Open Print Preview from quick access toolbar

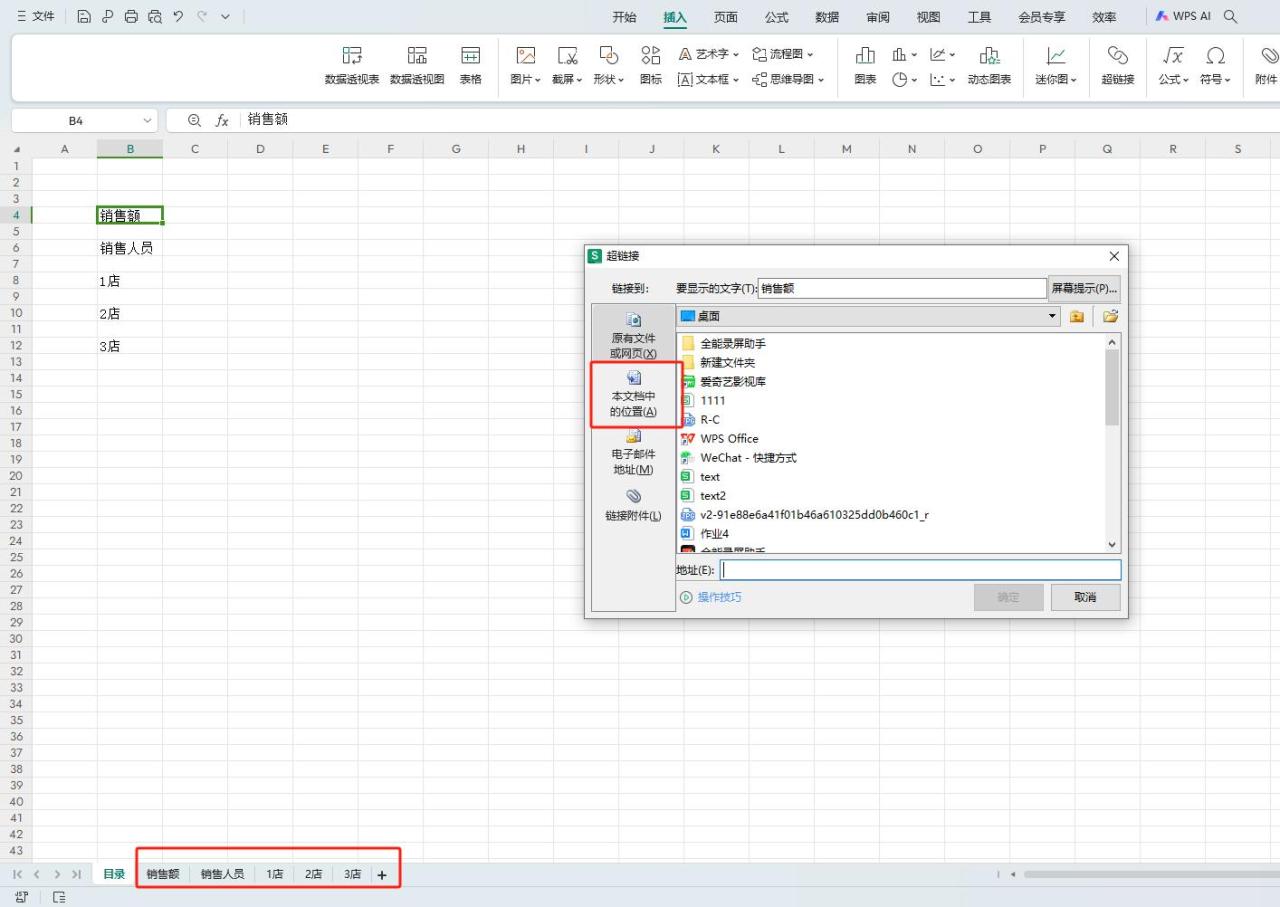(x=154, y=16)
